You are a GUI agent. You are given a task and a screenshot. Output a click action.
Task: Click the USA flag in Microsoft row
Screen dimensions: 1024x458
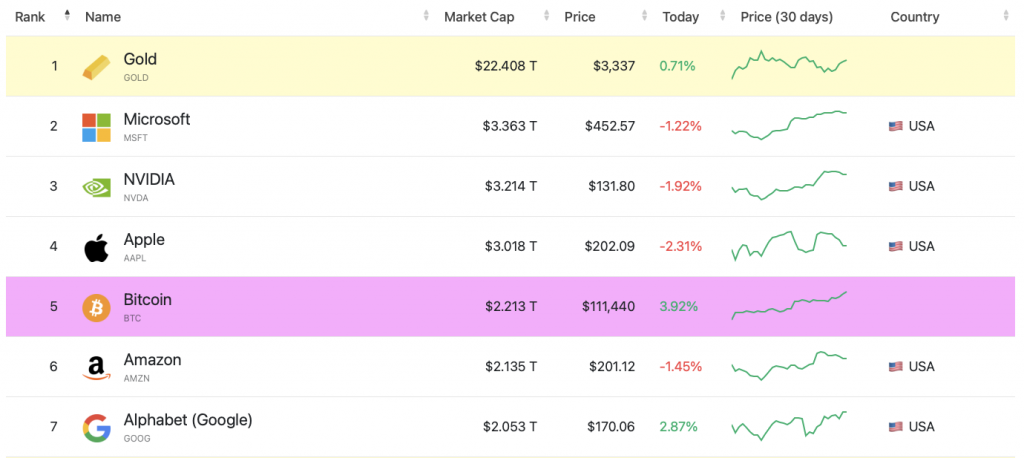click(895, 127)
